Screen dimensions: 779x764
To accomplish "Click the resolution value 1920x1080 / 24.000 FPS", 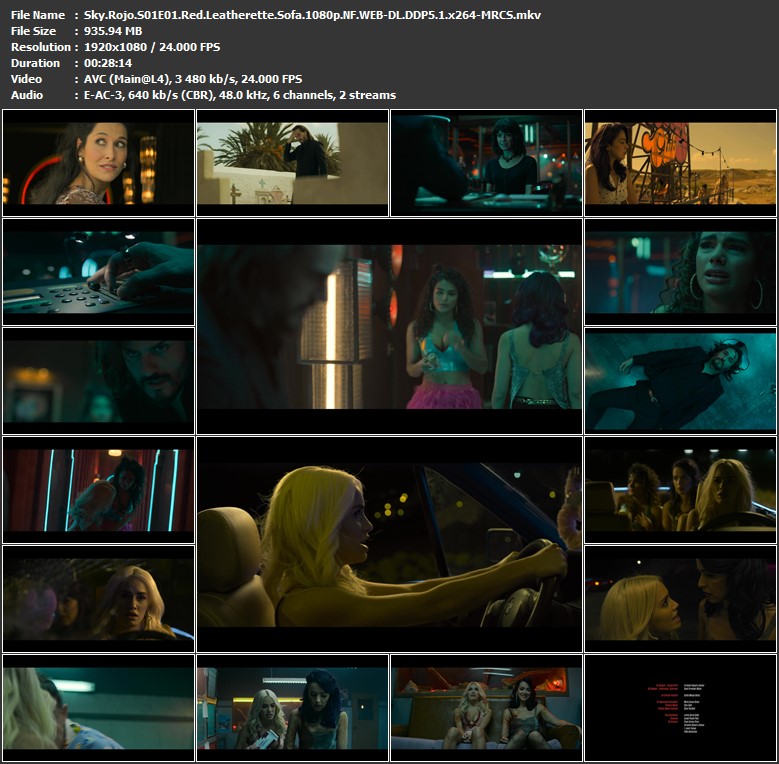I will point(152,47).
